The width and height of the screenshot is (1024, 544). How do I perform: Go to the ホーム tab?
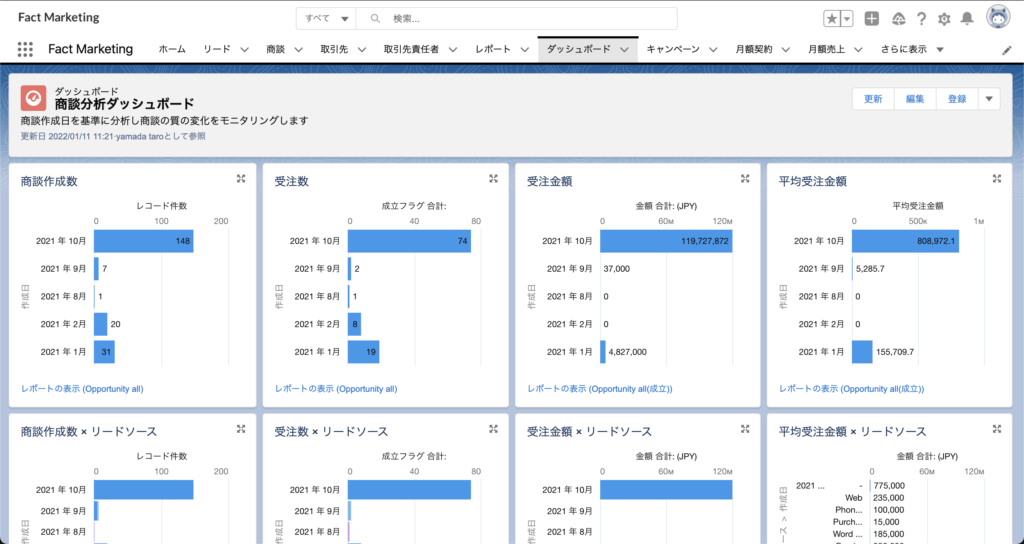[x=172, y=49]
